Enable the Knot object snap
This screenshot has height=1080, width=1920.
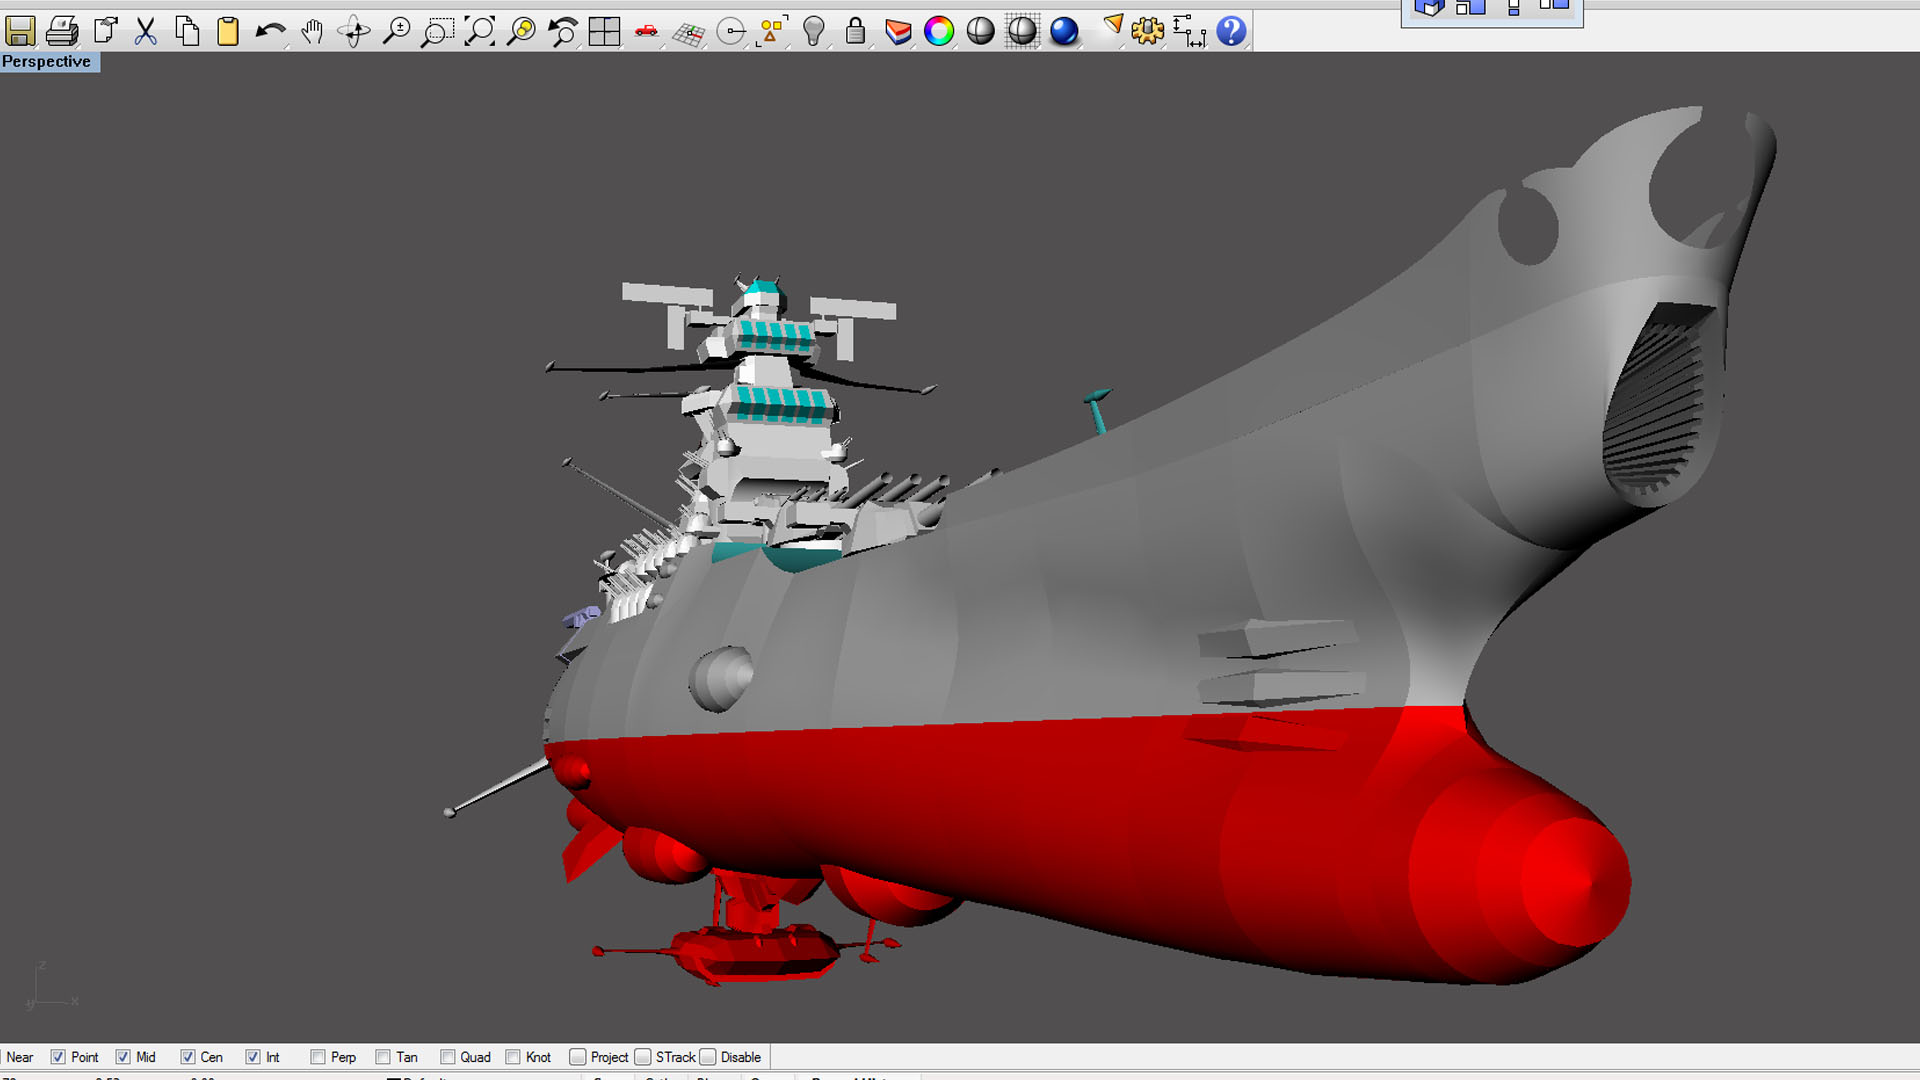click(513, 1057)
